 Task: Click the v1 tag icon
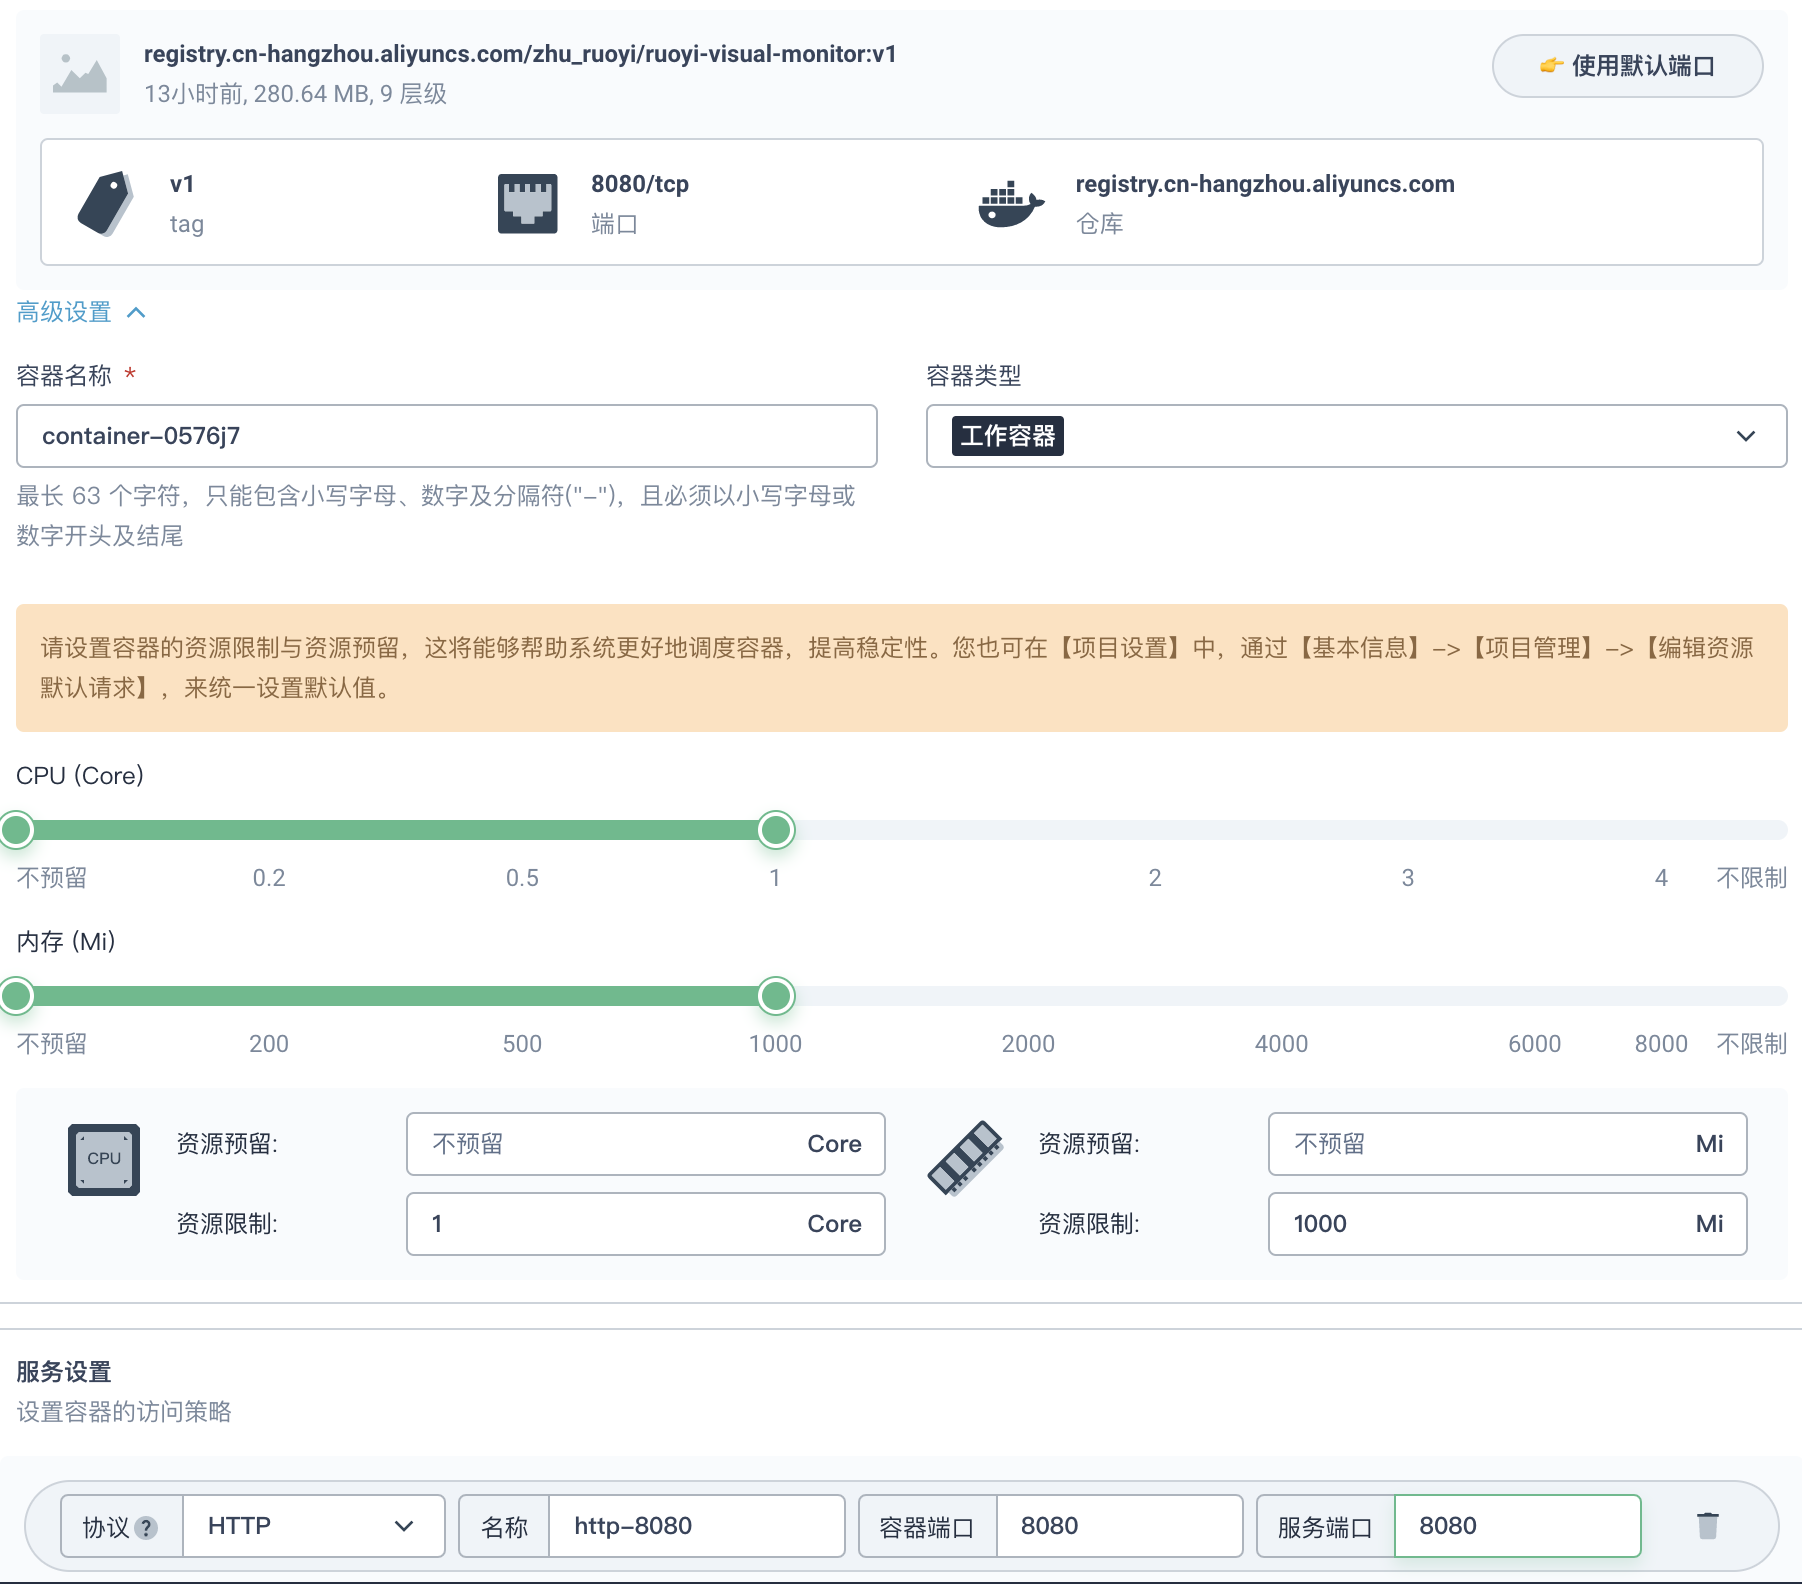point(105,203)
